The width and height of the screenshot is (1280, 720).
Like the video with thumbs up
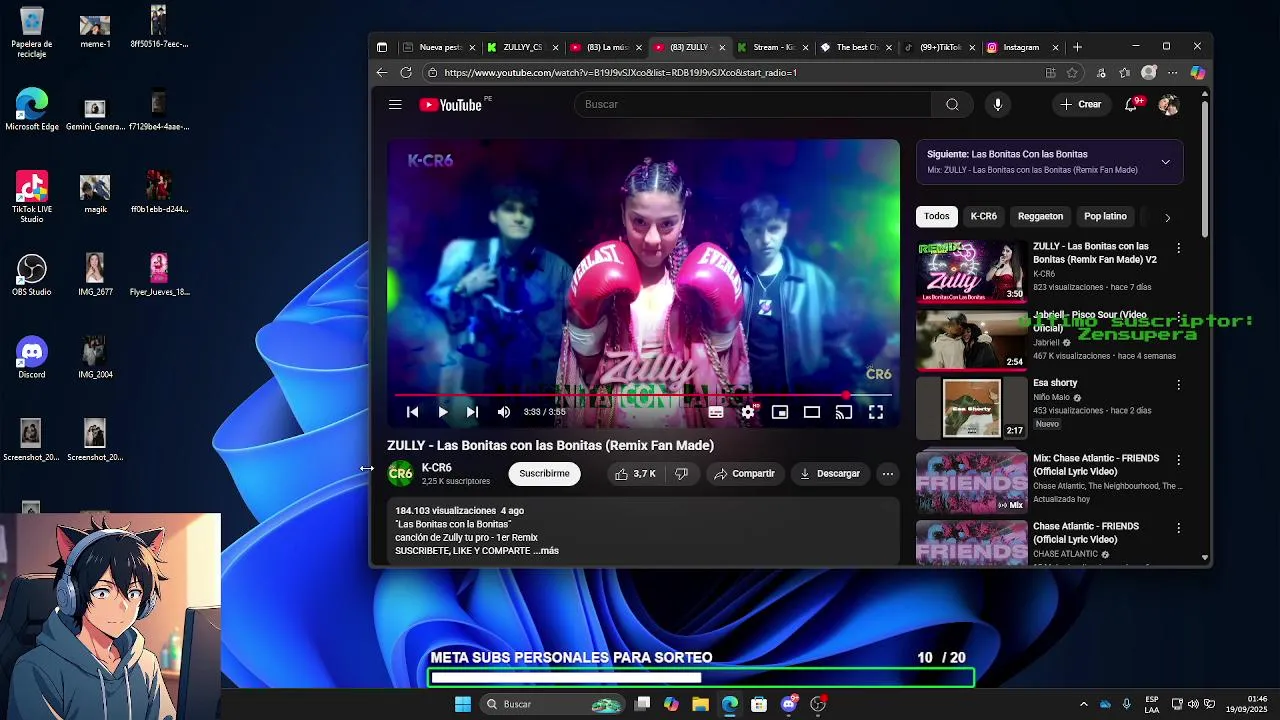tap(635, 474)
